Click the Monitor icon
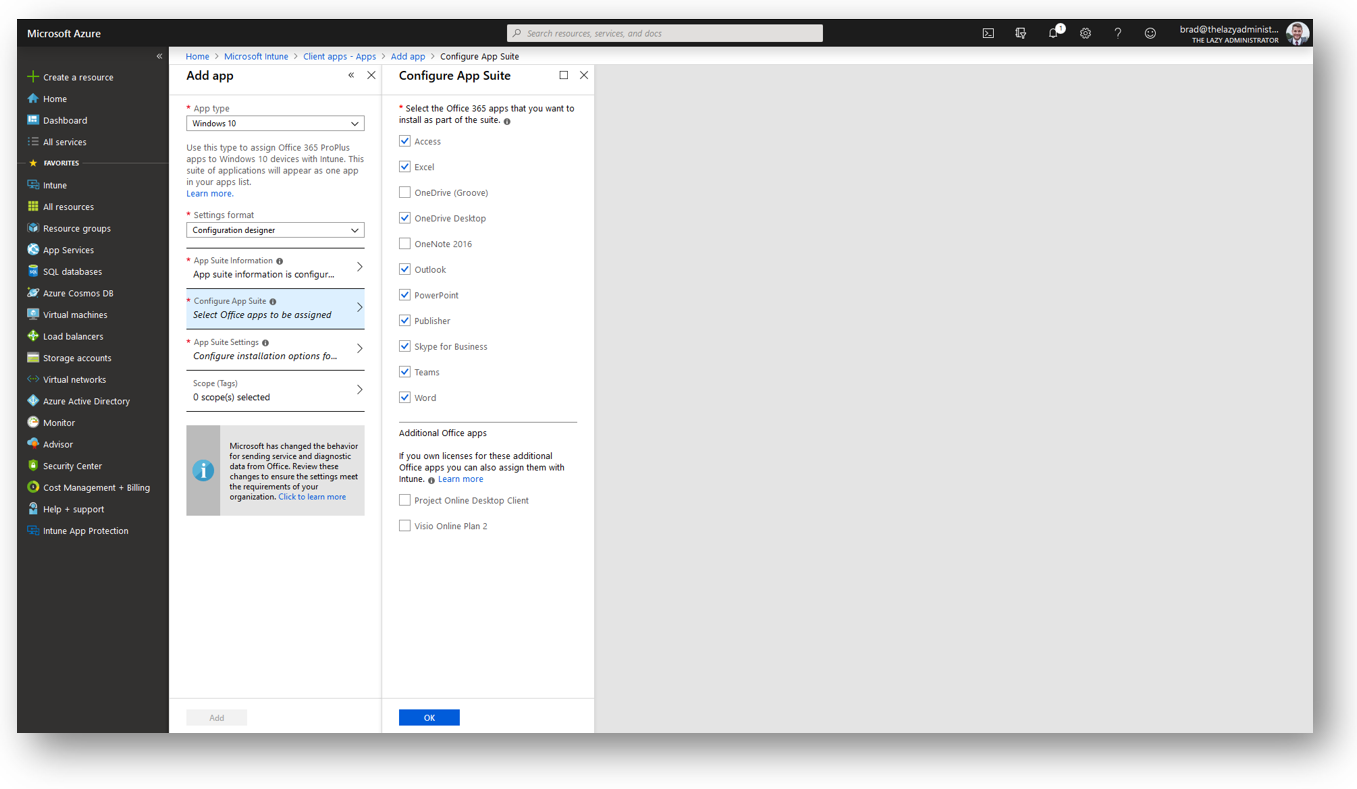 [x=33, y=422]
